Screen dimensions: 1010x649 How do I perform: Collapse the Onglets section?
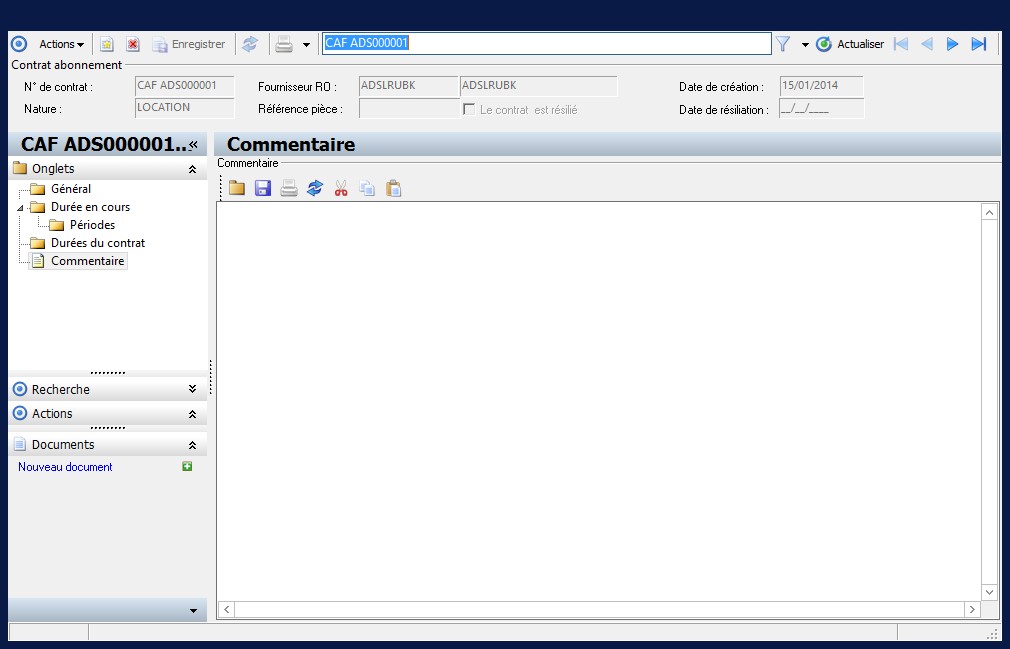[192, 169]
